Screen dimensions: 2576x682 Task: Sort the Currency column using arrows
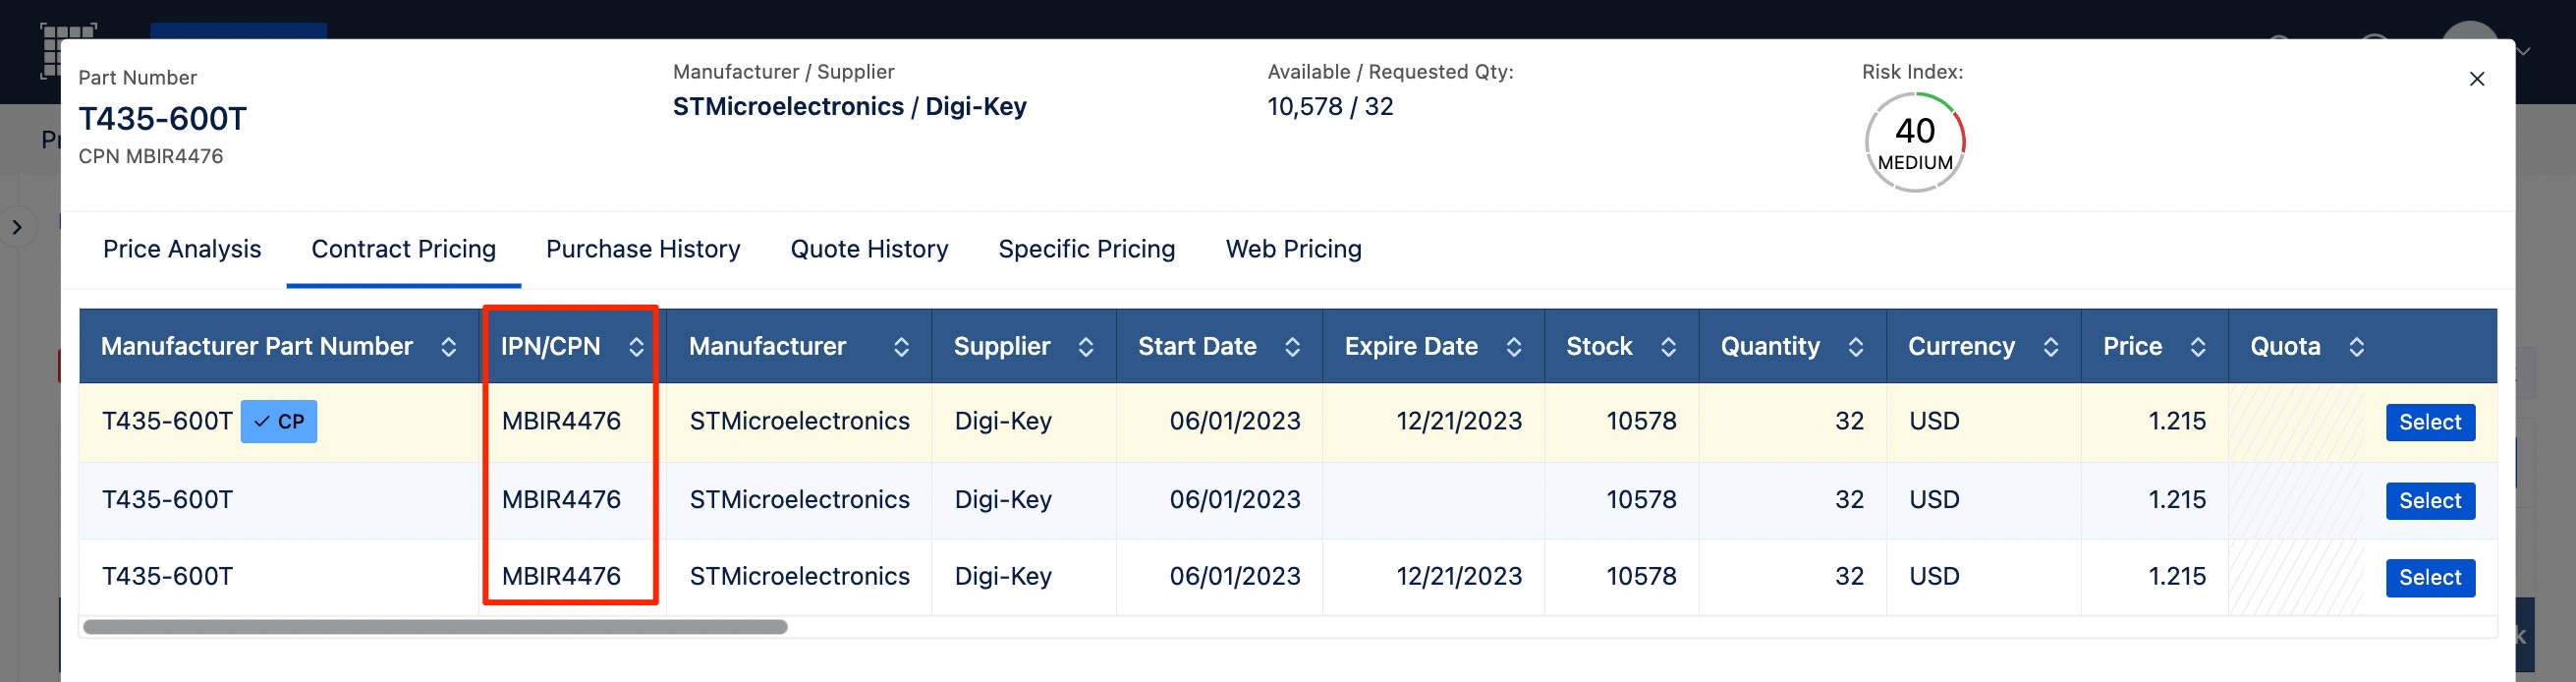pos(2051,347)
